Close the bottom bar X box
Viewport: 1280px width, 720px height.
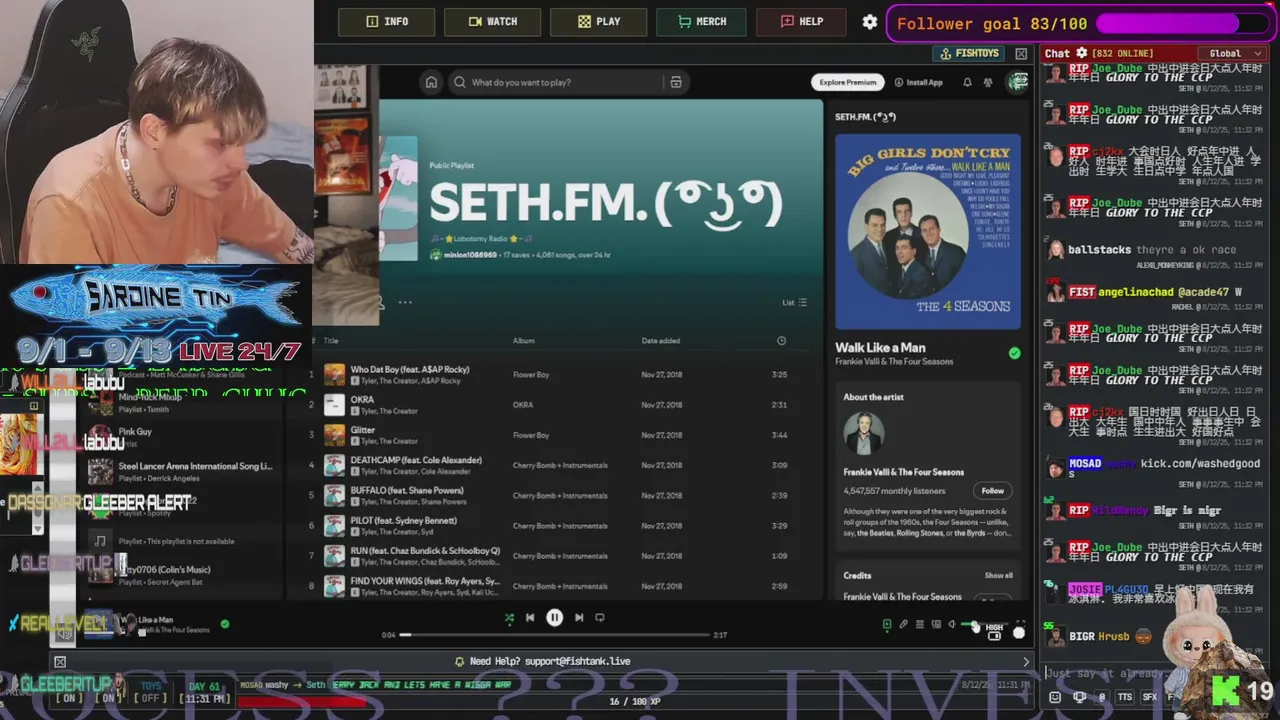(60, 662)
